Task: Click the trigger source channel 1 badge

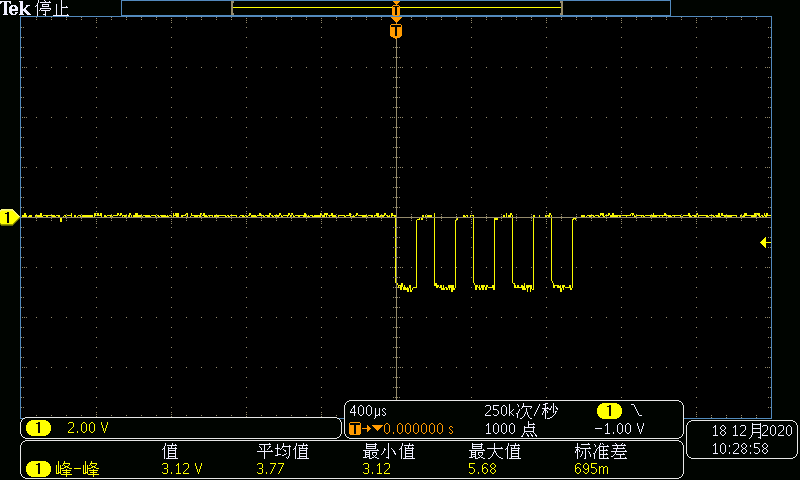Action: coord(609,411)
